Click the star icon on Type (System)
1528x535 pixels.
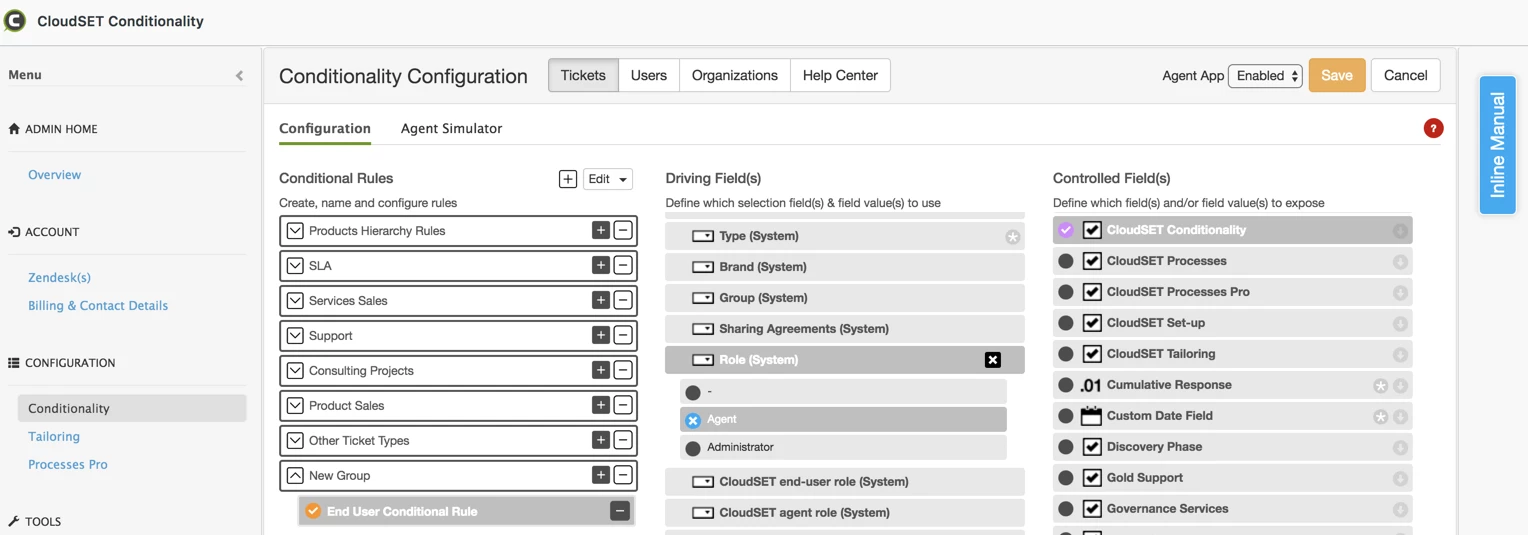1012,237
